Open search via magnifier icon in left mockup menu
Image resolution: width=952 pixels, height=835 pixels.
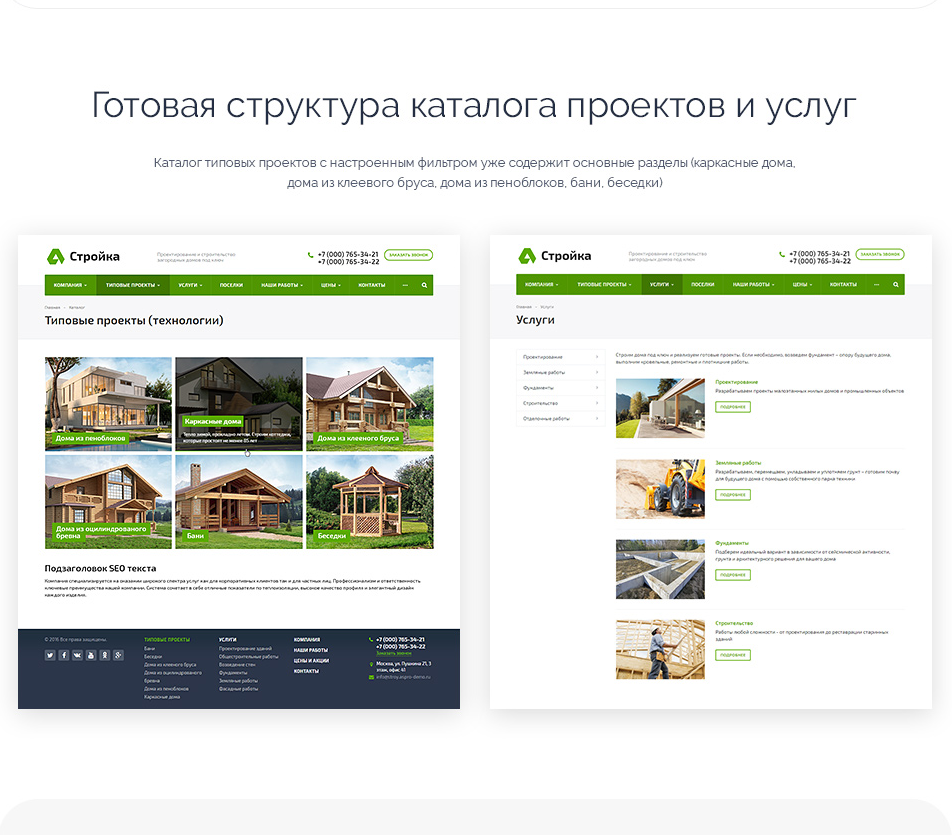[x=424, y=285]
